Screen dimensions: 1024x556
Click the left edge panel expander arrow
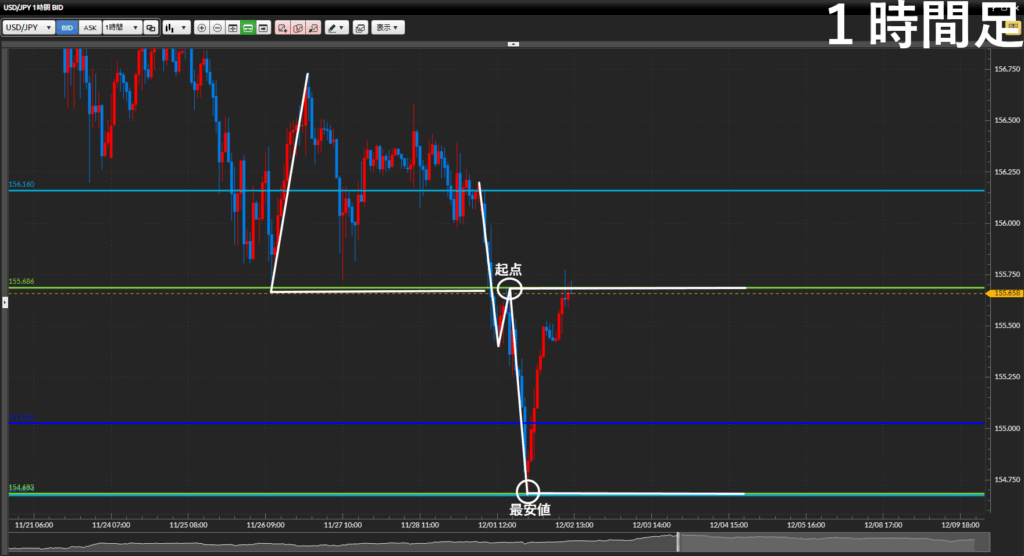tap(3, 299)
